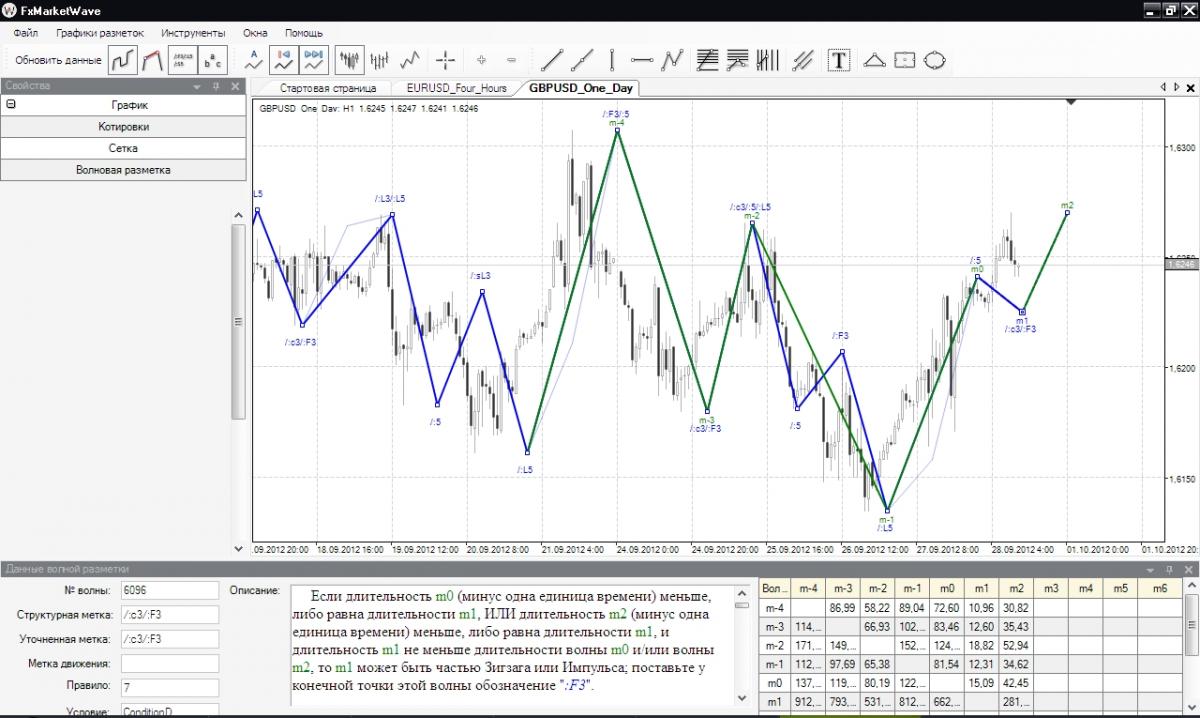Image resolution: width=1200 pixels, height=718 pixels.
Task: Switch to bar chart display icon
Action: (379, 60)
